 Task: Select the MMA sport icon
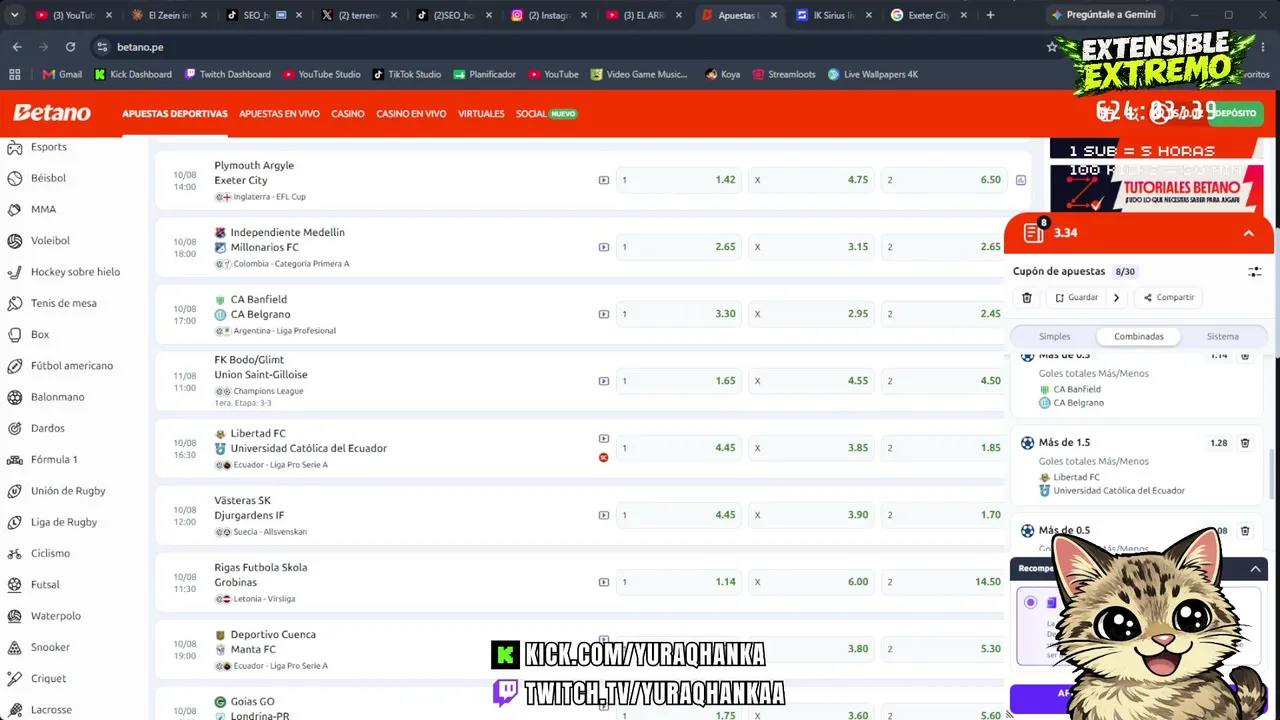(14, 210)
